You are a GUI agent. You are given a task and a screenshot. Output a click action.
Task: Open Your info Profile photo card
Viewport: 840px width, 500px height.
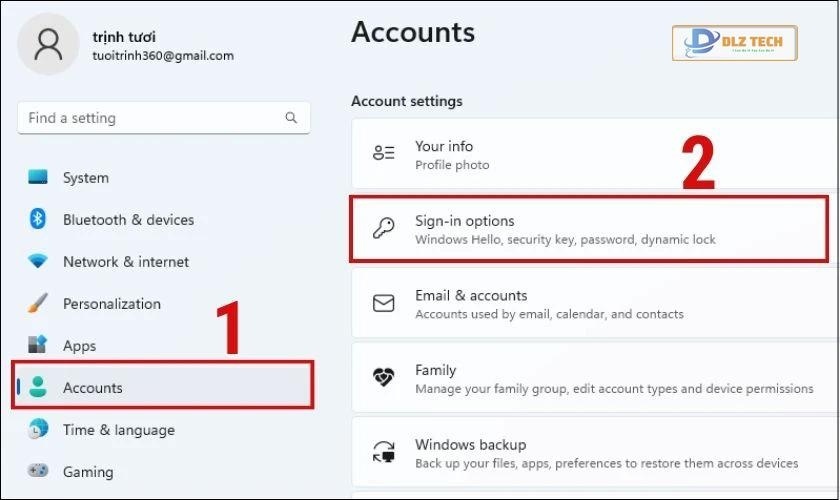coord(595,153)
